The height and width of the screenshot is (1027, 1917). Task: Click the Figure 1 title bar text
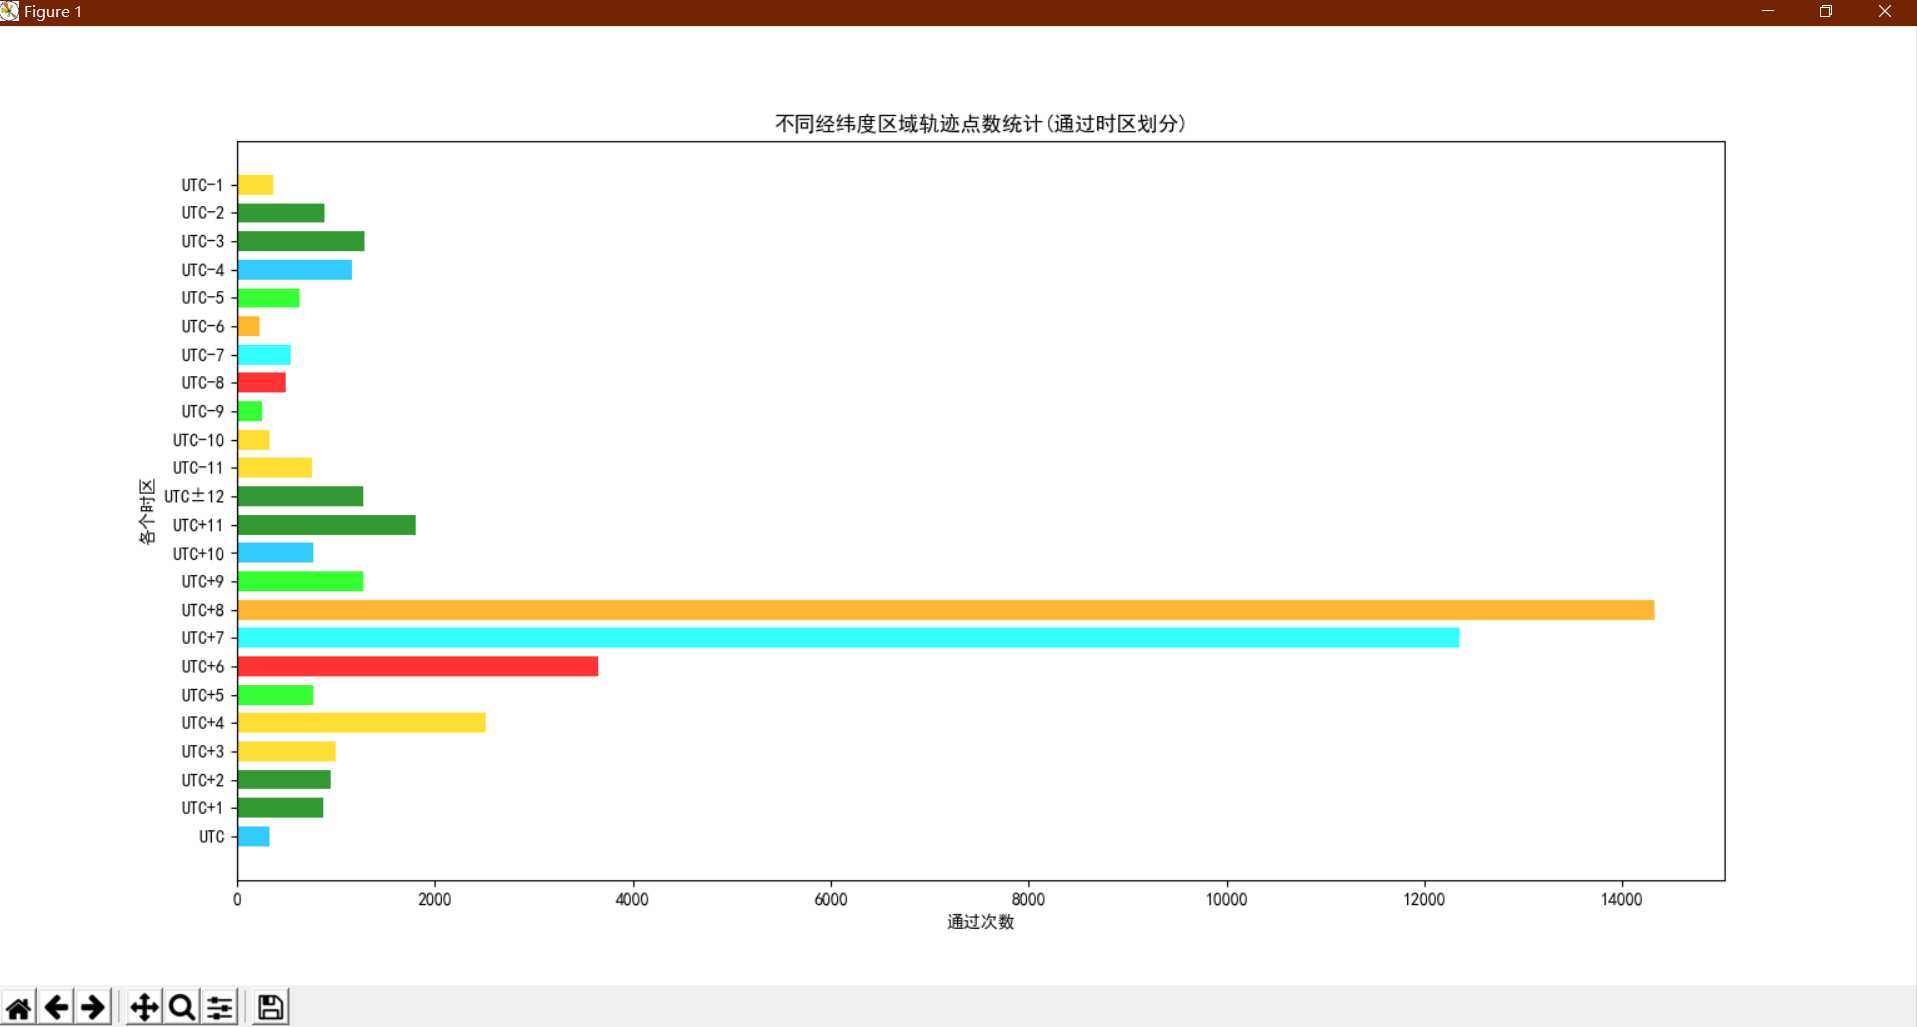(53, 12)
